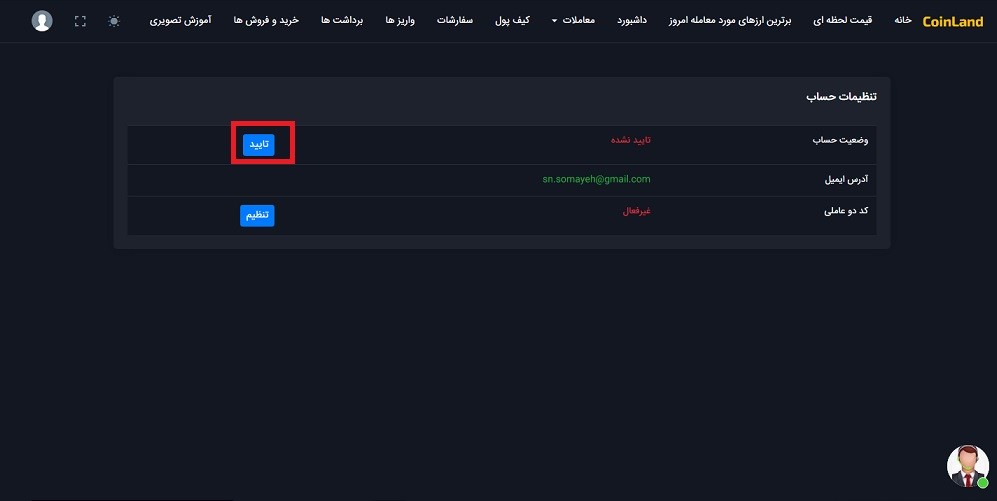The image size is (997, 501).
Task: Toggle fullscreen mode icon
Action: click(x=80, y=21)
